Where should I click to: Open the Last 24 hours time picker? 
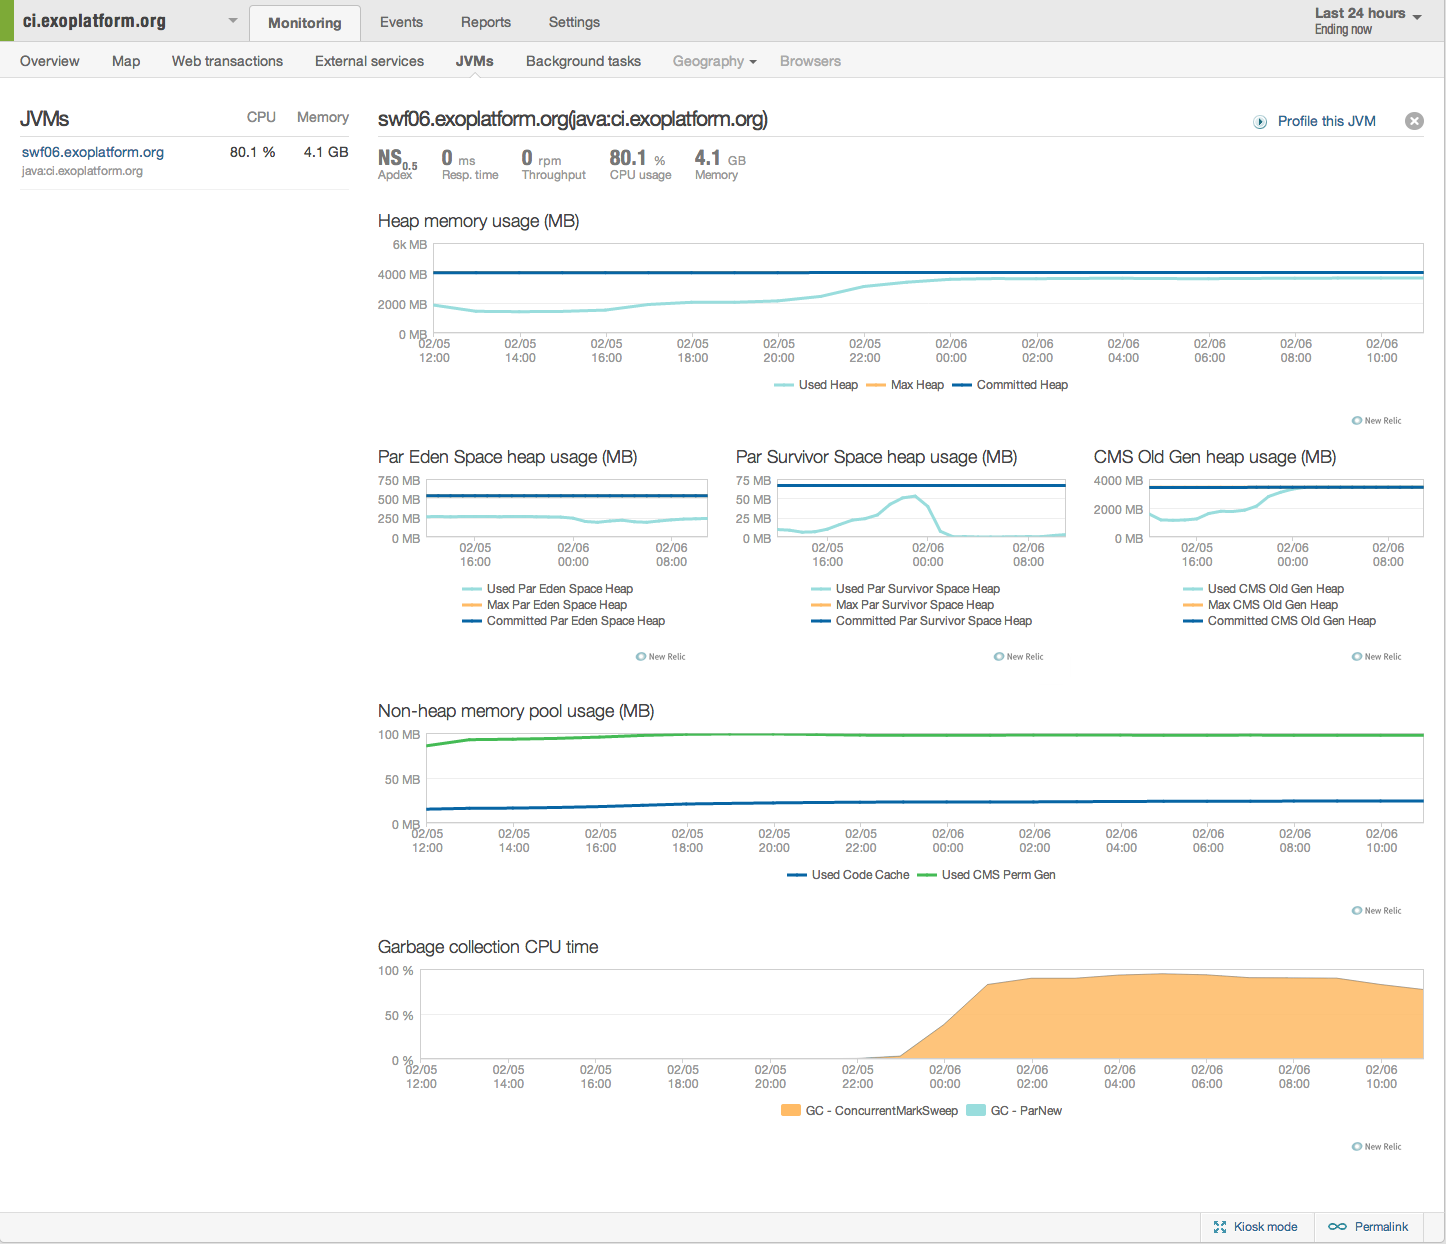[x=1367, y=20]
